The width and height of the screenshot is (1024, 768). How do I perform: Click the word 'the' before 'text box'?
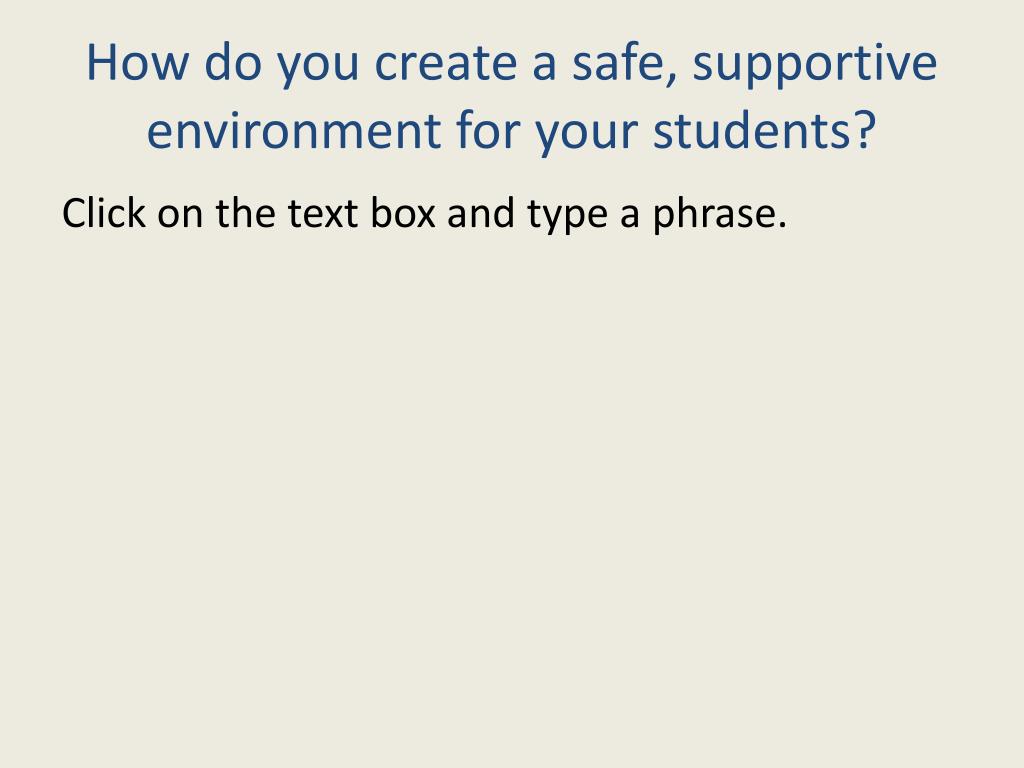coord(245,213)
